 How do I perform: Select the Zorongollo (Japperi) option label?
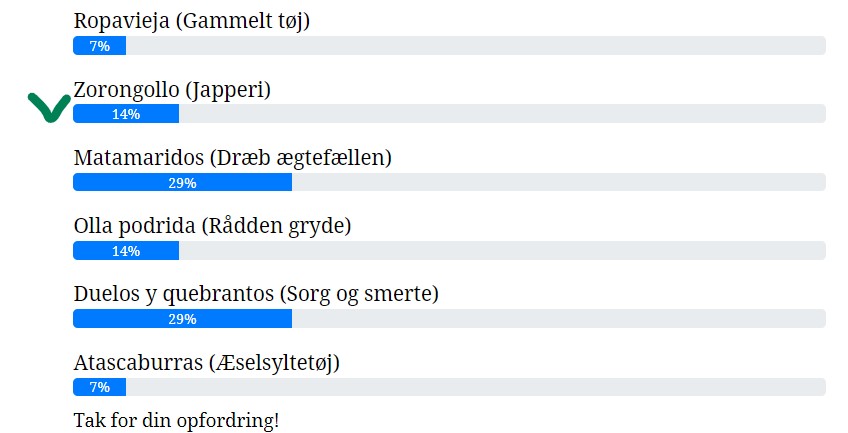click(x=172, y=89)
